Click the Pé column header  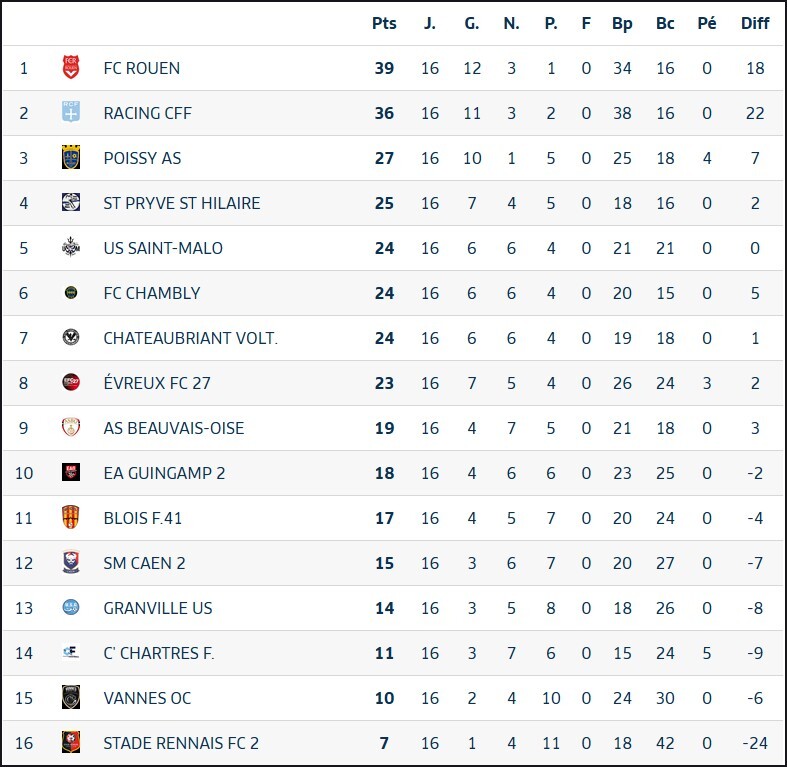pos(707,23)
